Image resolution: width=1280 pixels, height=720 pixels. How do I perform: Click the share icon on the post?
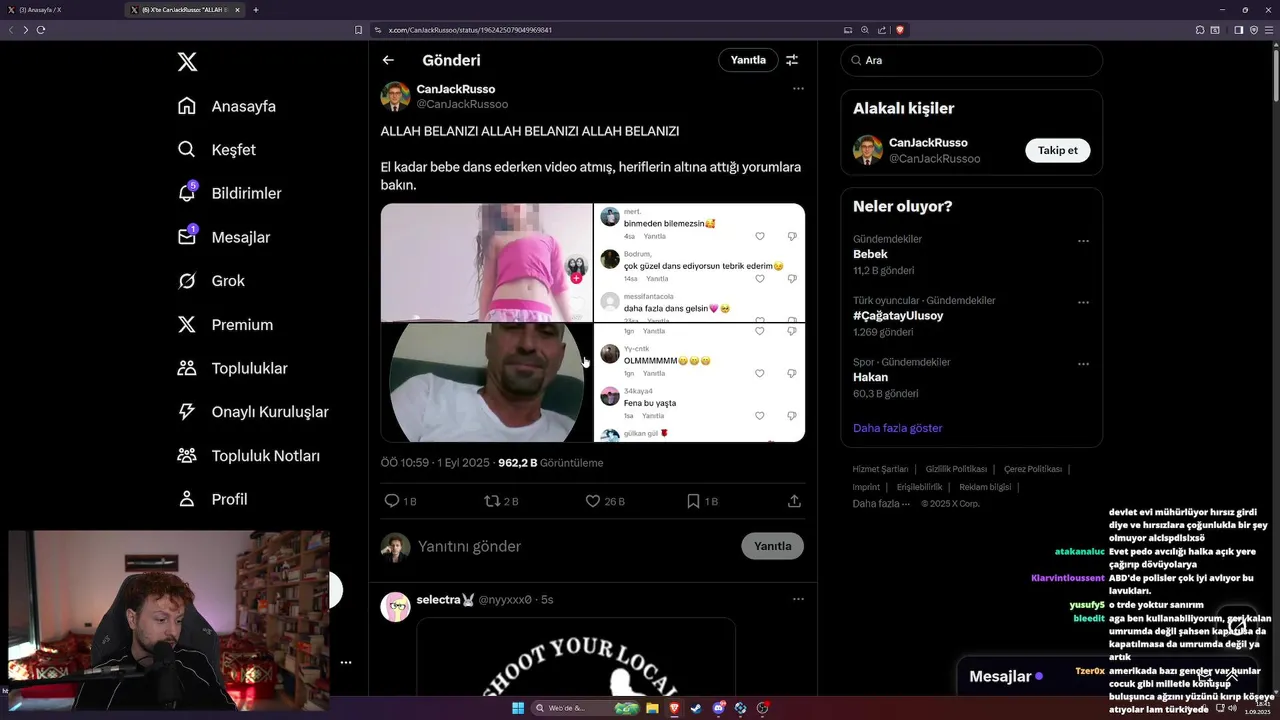[x=795, y=501]
